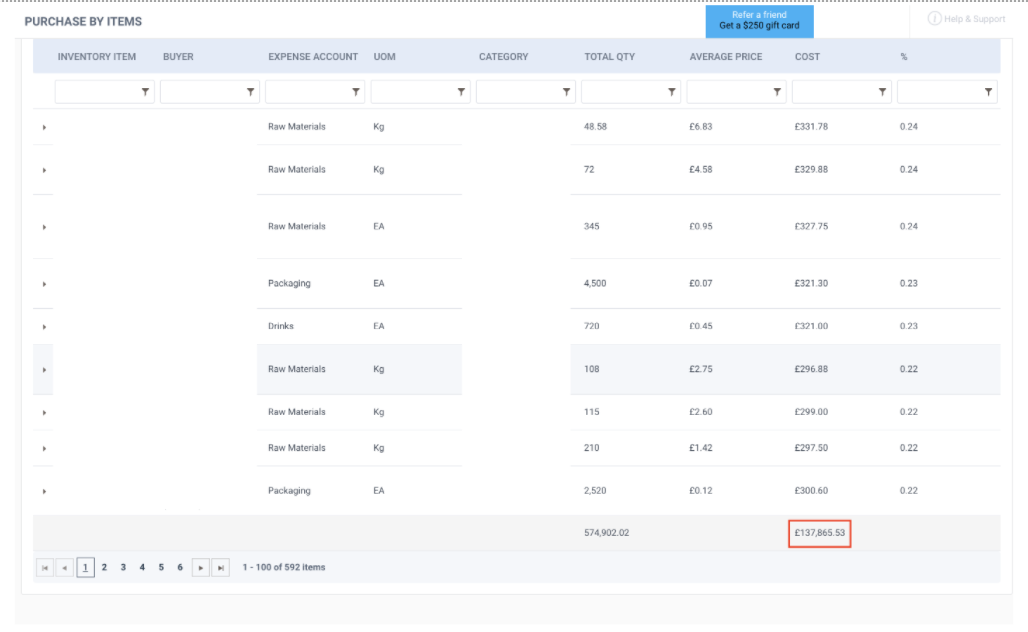Open the Inventory Item column filter icon

(146, 92)
